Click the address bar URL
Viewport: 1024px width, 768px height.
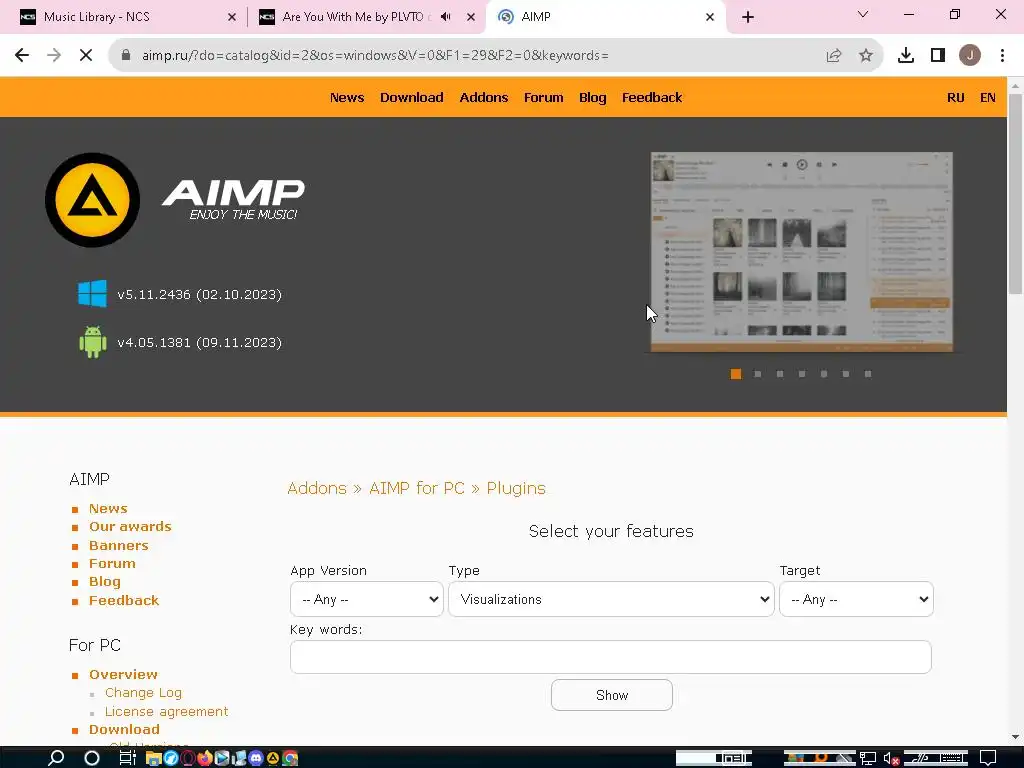(x=375, y=56)
